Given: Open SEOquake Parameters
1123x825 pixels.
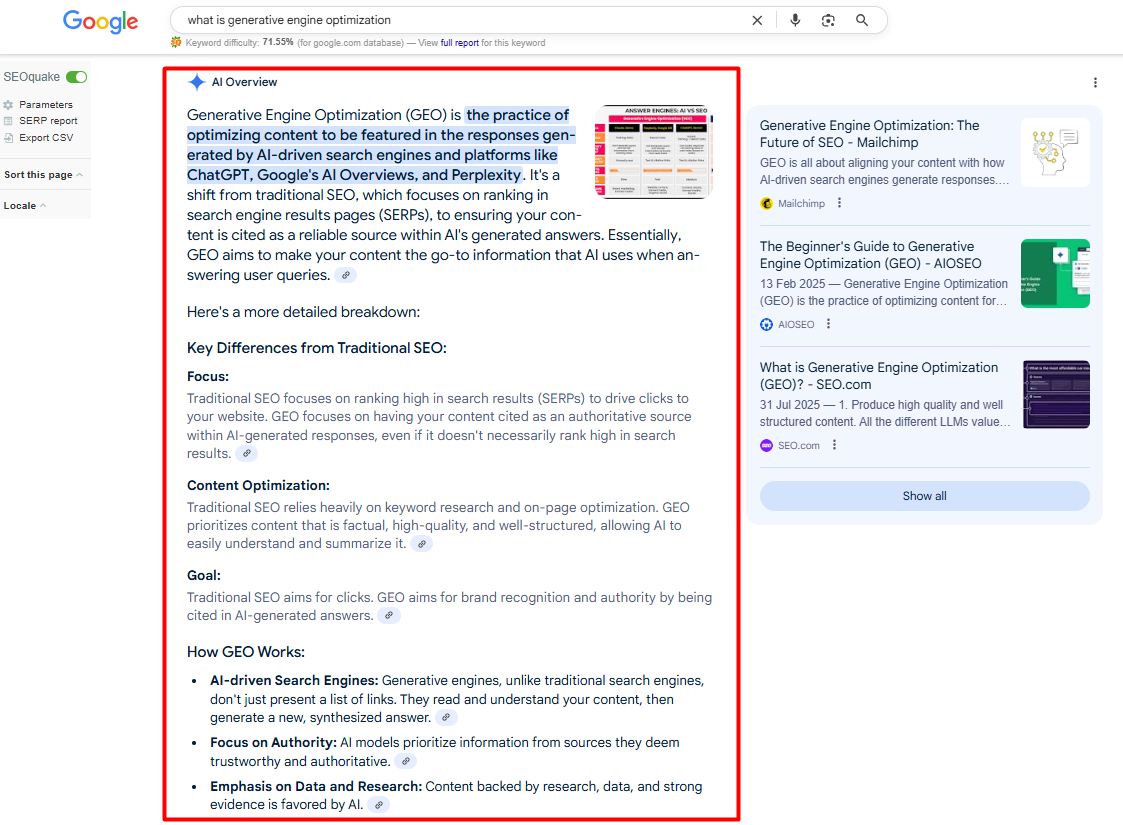Looking at the screenshot, I should tap(45, 105).
